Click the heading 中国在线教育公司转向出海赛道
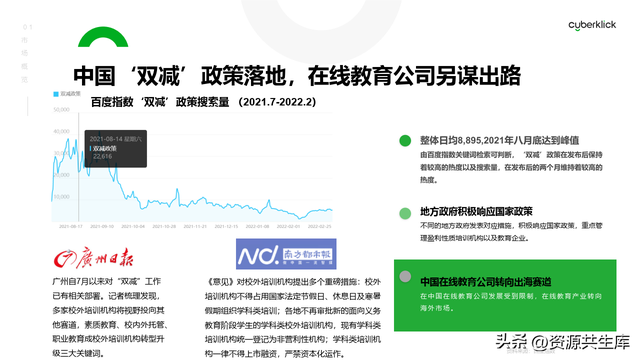 point(486,282)
